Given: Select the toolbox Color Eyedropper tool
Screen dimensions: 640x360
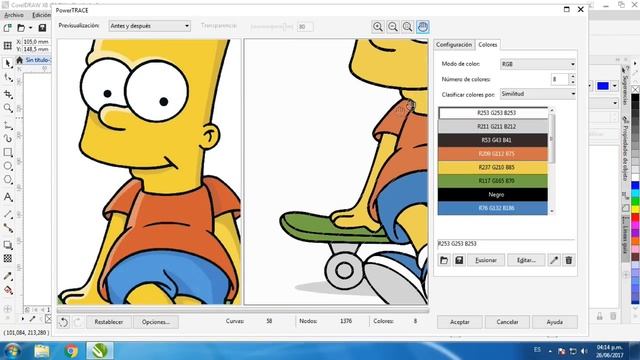Looking at the screenshot, I should [x=8, y=276].
